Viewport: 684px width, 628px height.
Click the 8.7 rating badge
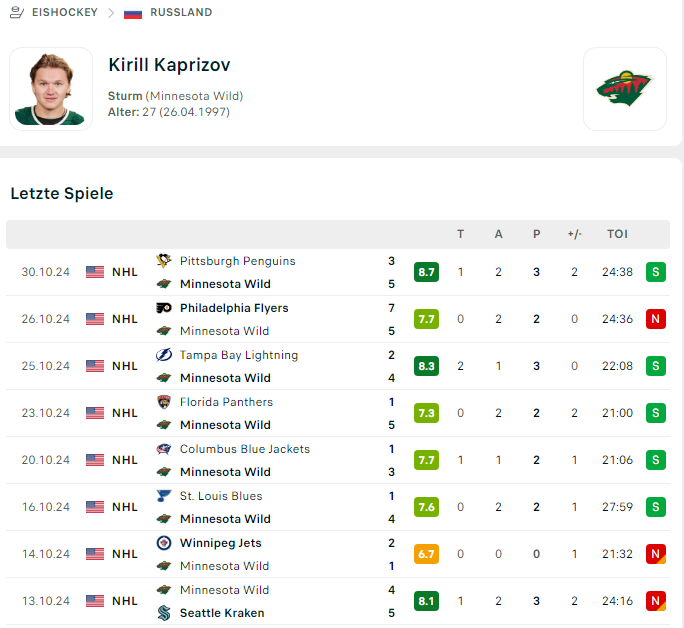click(426, 272)
